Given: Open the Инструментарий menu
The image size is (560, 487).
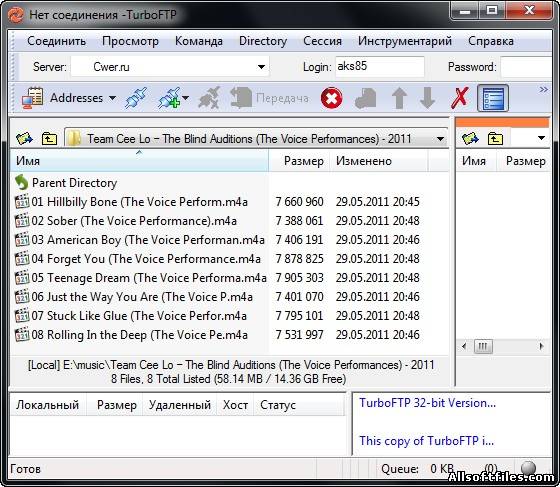Looking at the screenshot, I should tap(405, 41).
